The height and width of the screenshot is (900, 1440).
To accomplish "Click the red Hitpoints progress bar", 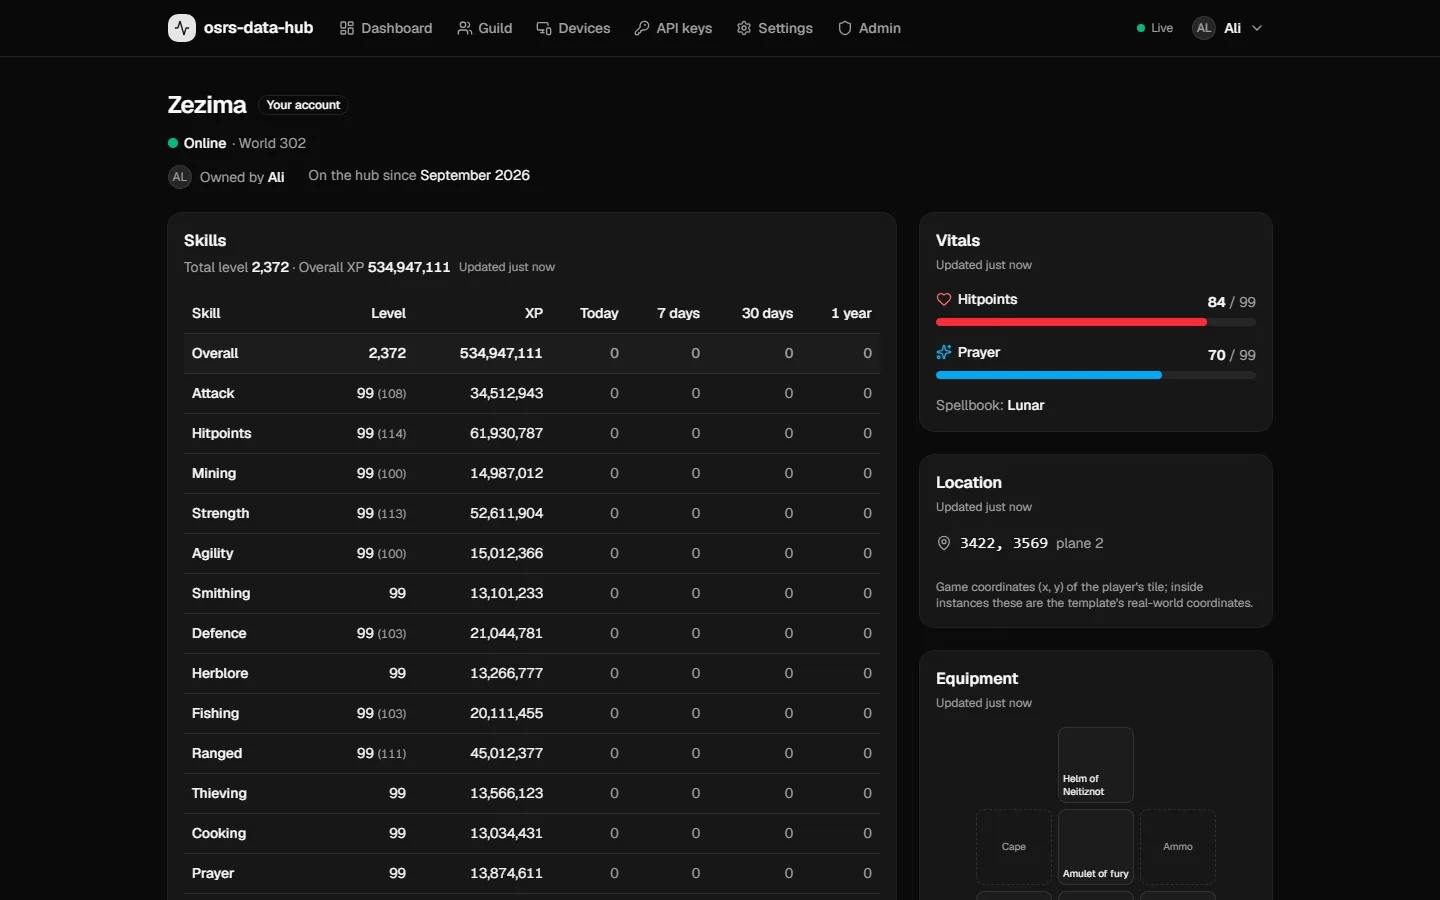I will [x=1096, y=322].
